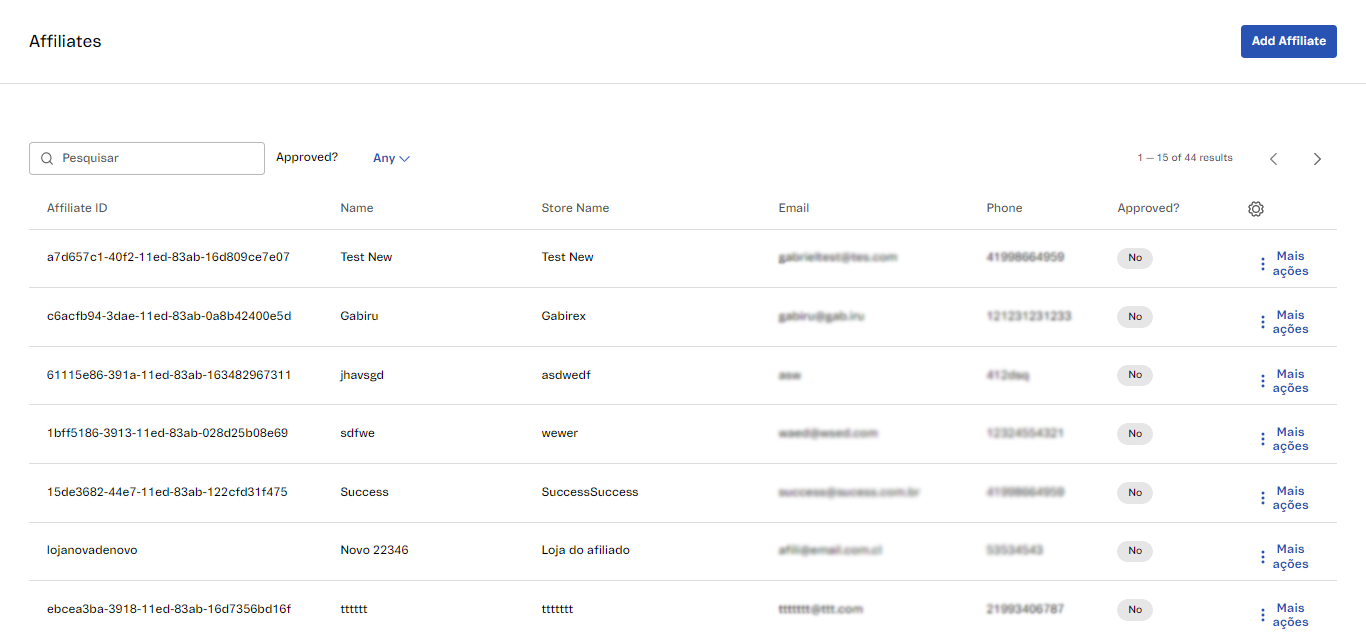The width and height of the screenshot is (1366, 634).
Task: Go to next page of results
Action: 1317,159
